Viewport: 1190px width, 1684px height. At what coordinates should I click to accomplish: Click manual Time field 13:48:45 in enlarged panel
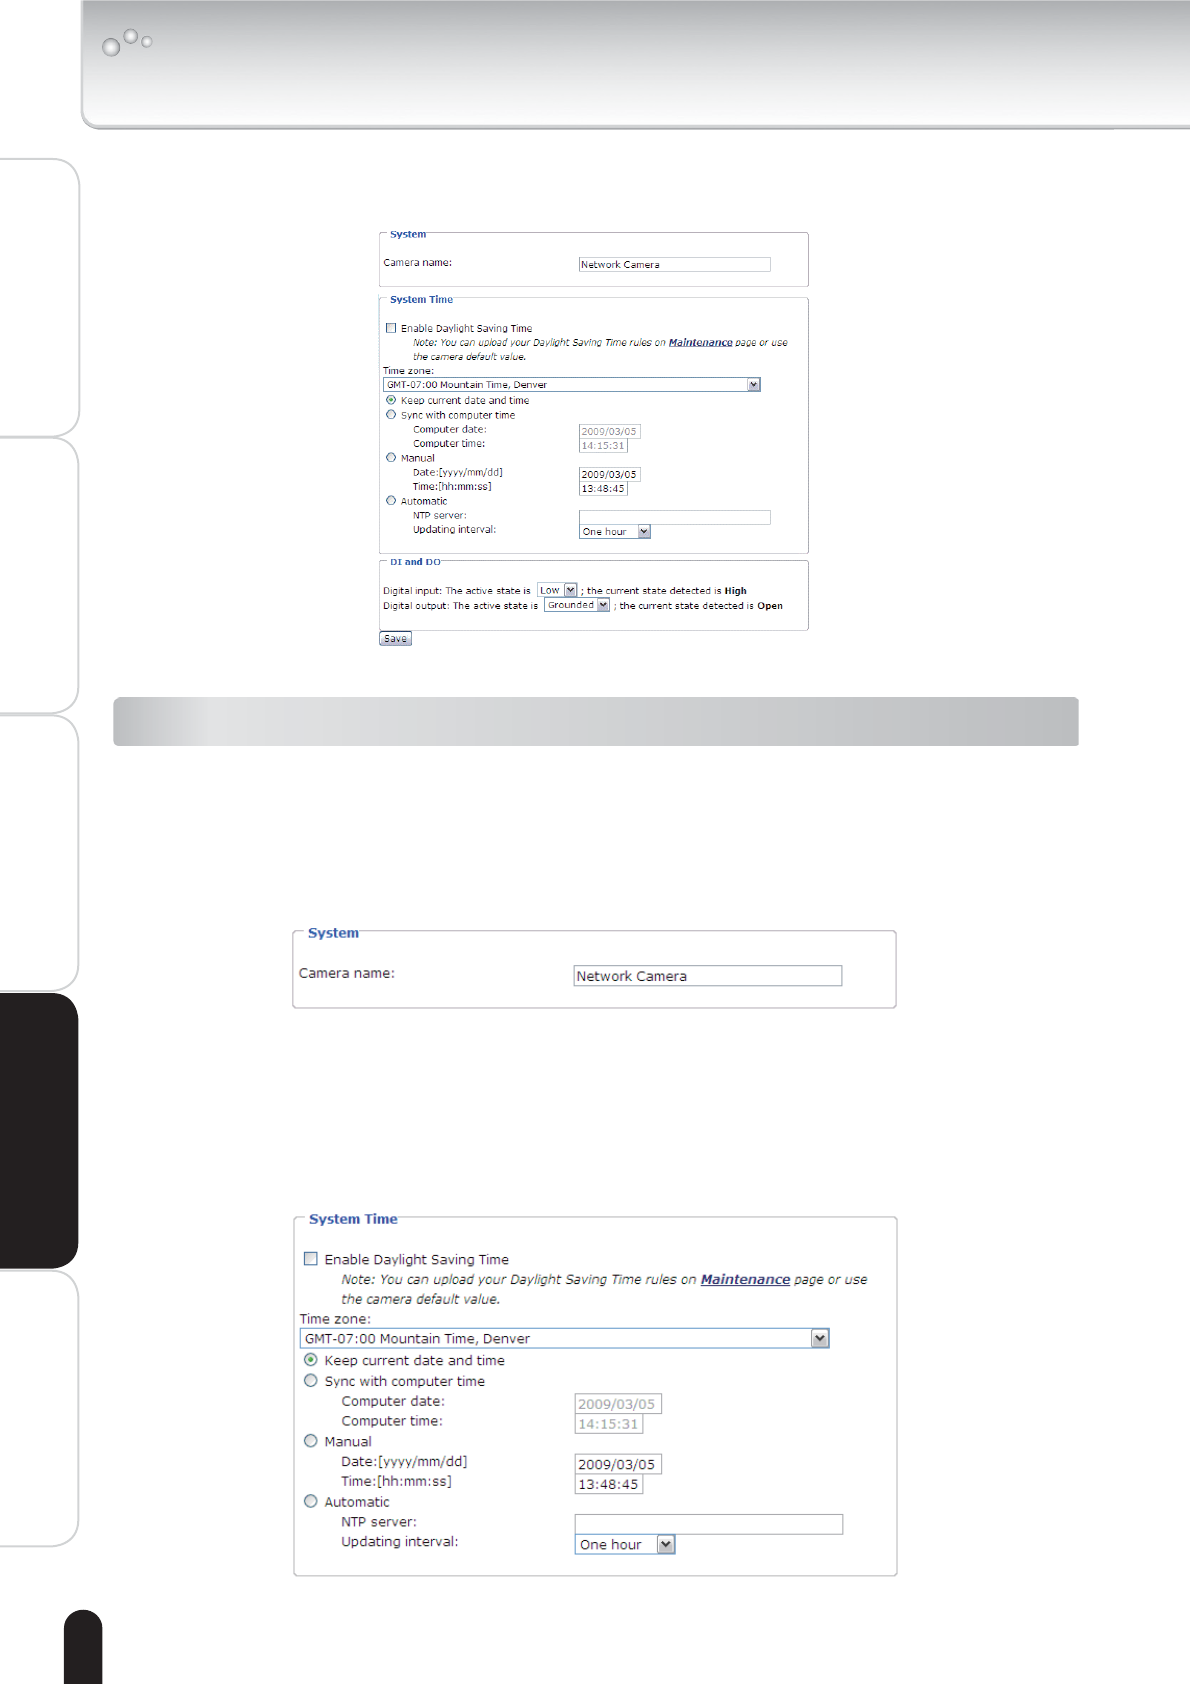[609, 1484]
